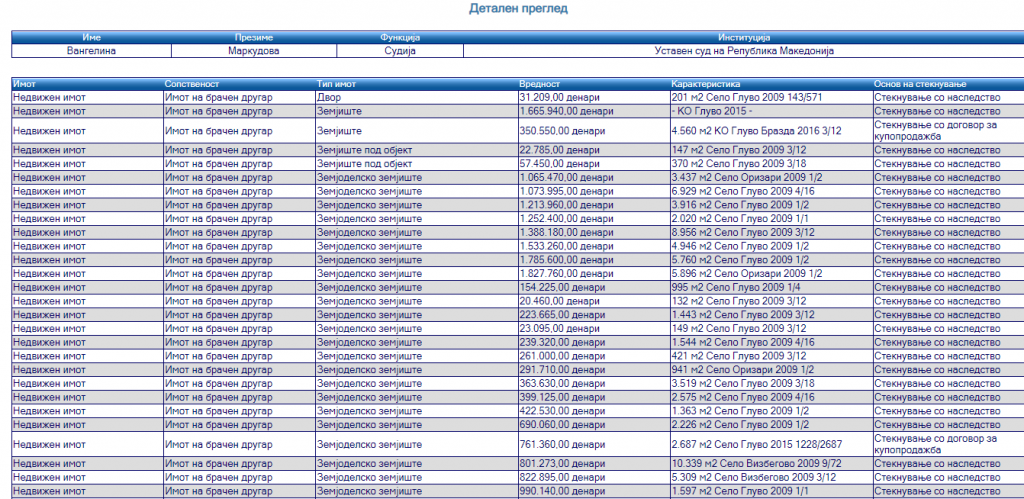Click the 'Карактеристика' column header
1024x499 pixels.
706,84
